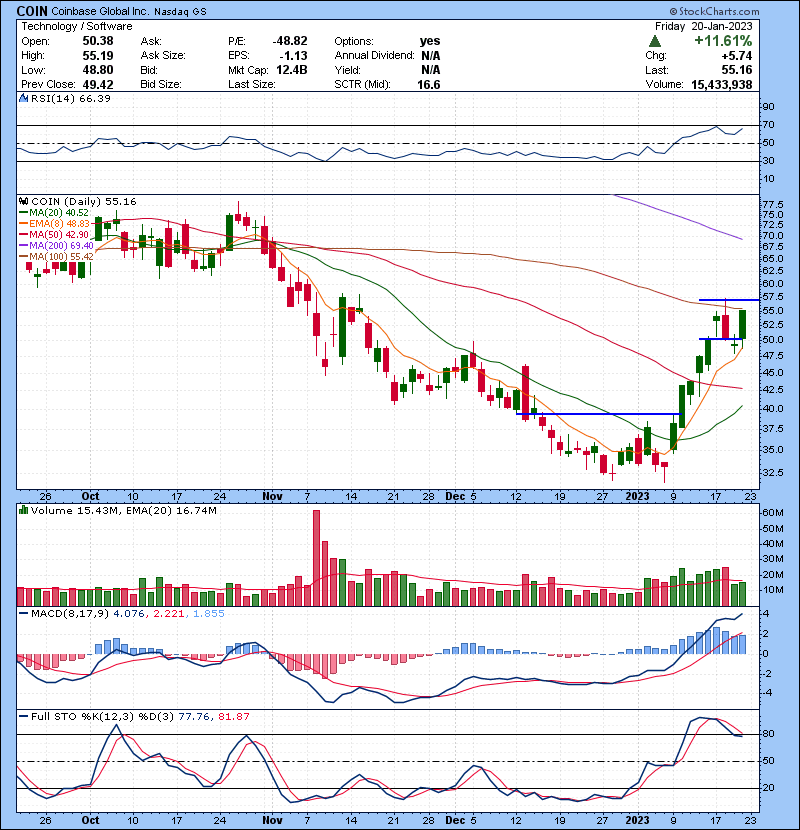The image size is (800, 830).
Task: Click the 32.5 price label on right axis
Action: 774,472
